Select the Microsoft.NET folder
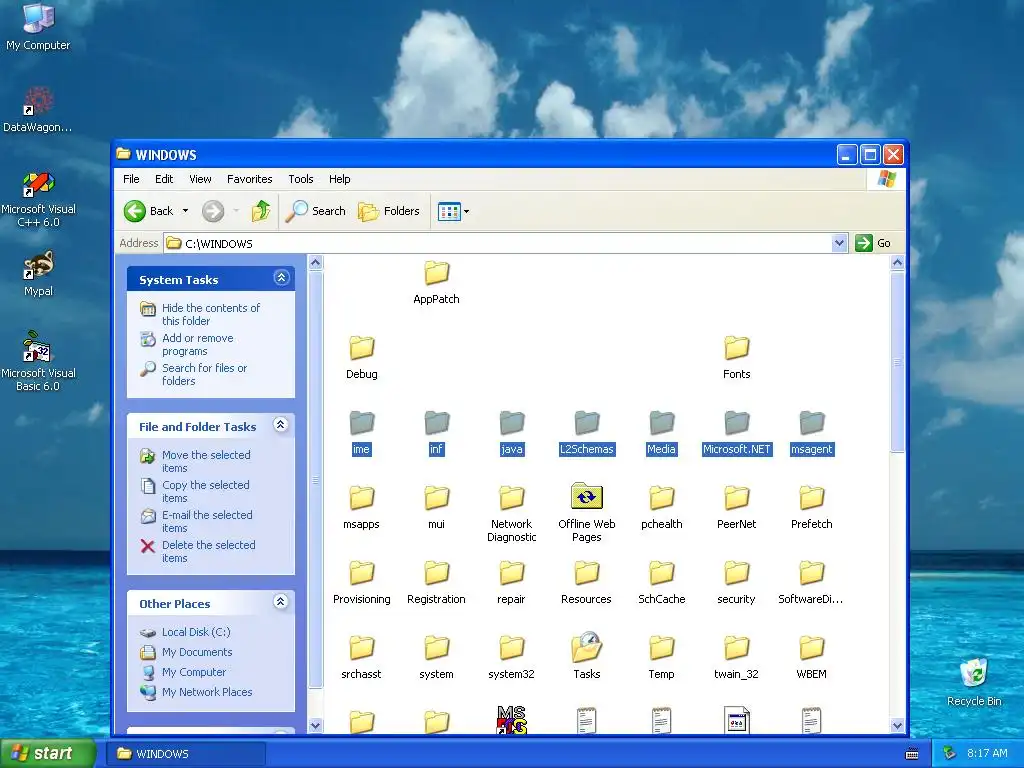Image resolution: width=1024 pixels, height=768 pixels. point(737,433)
